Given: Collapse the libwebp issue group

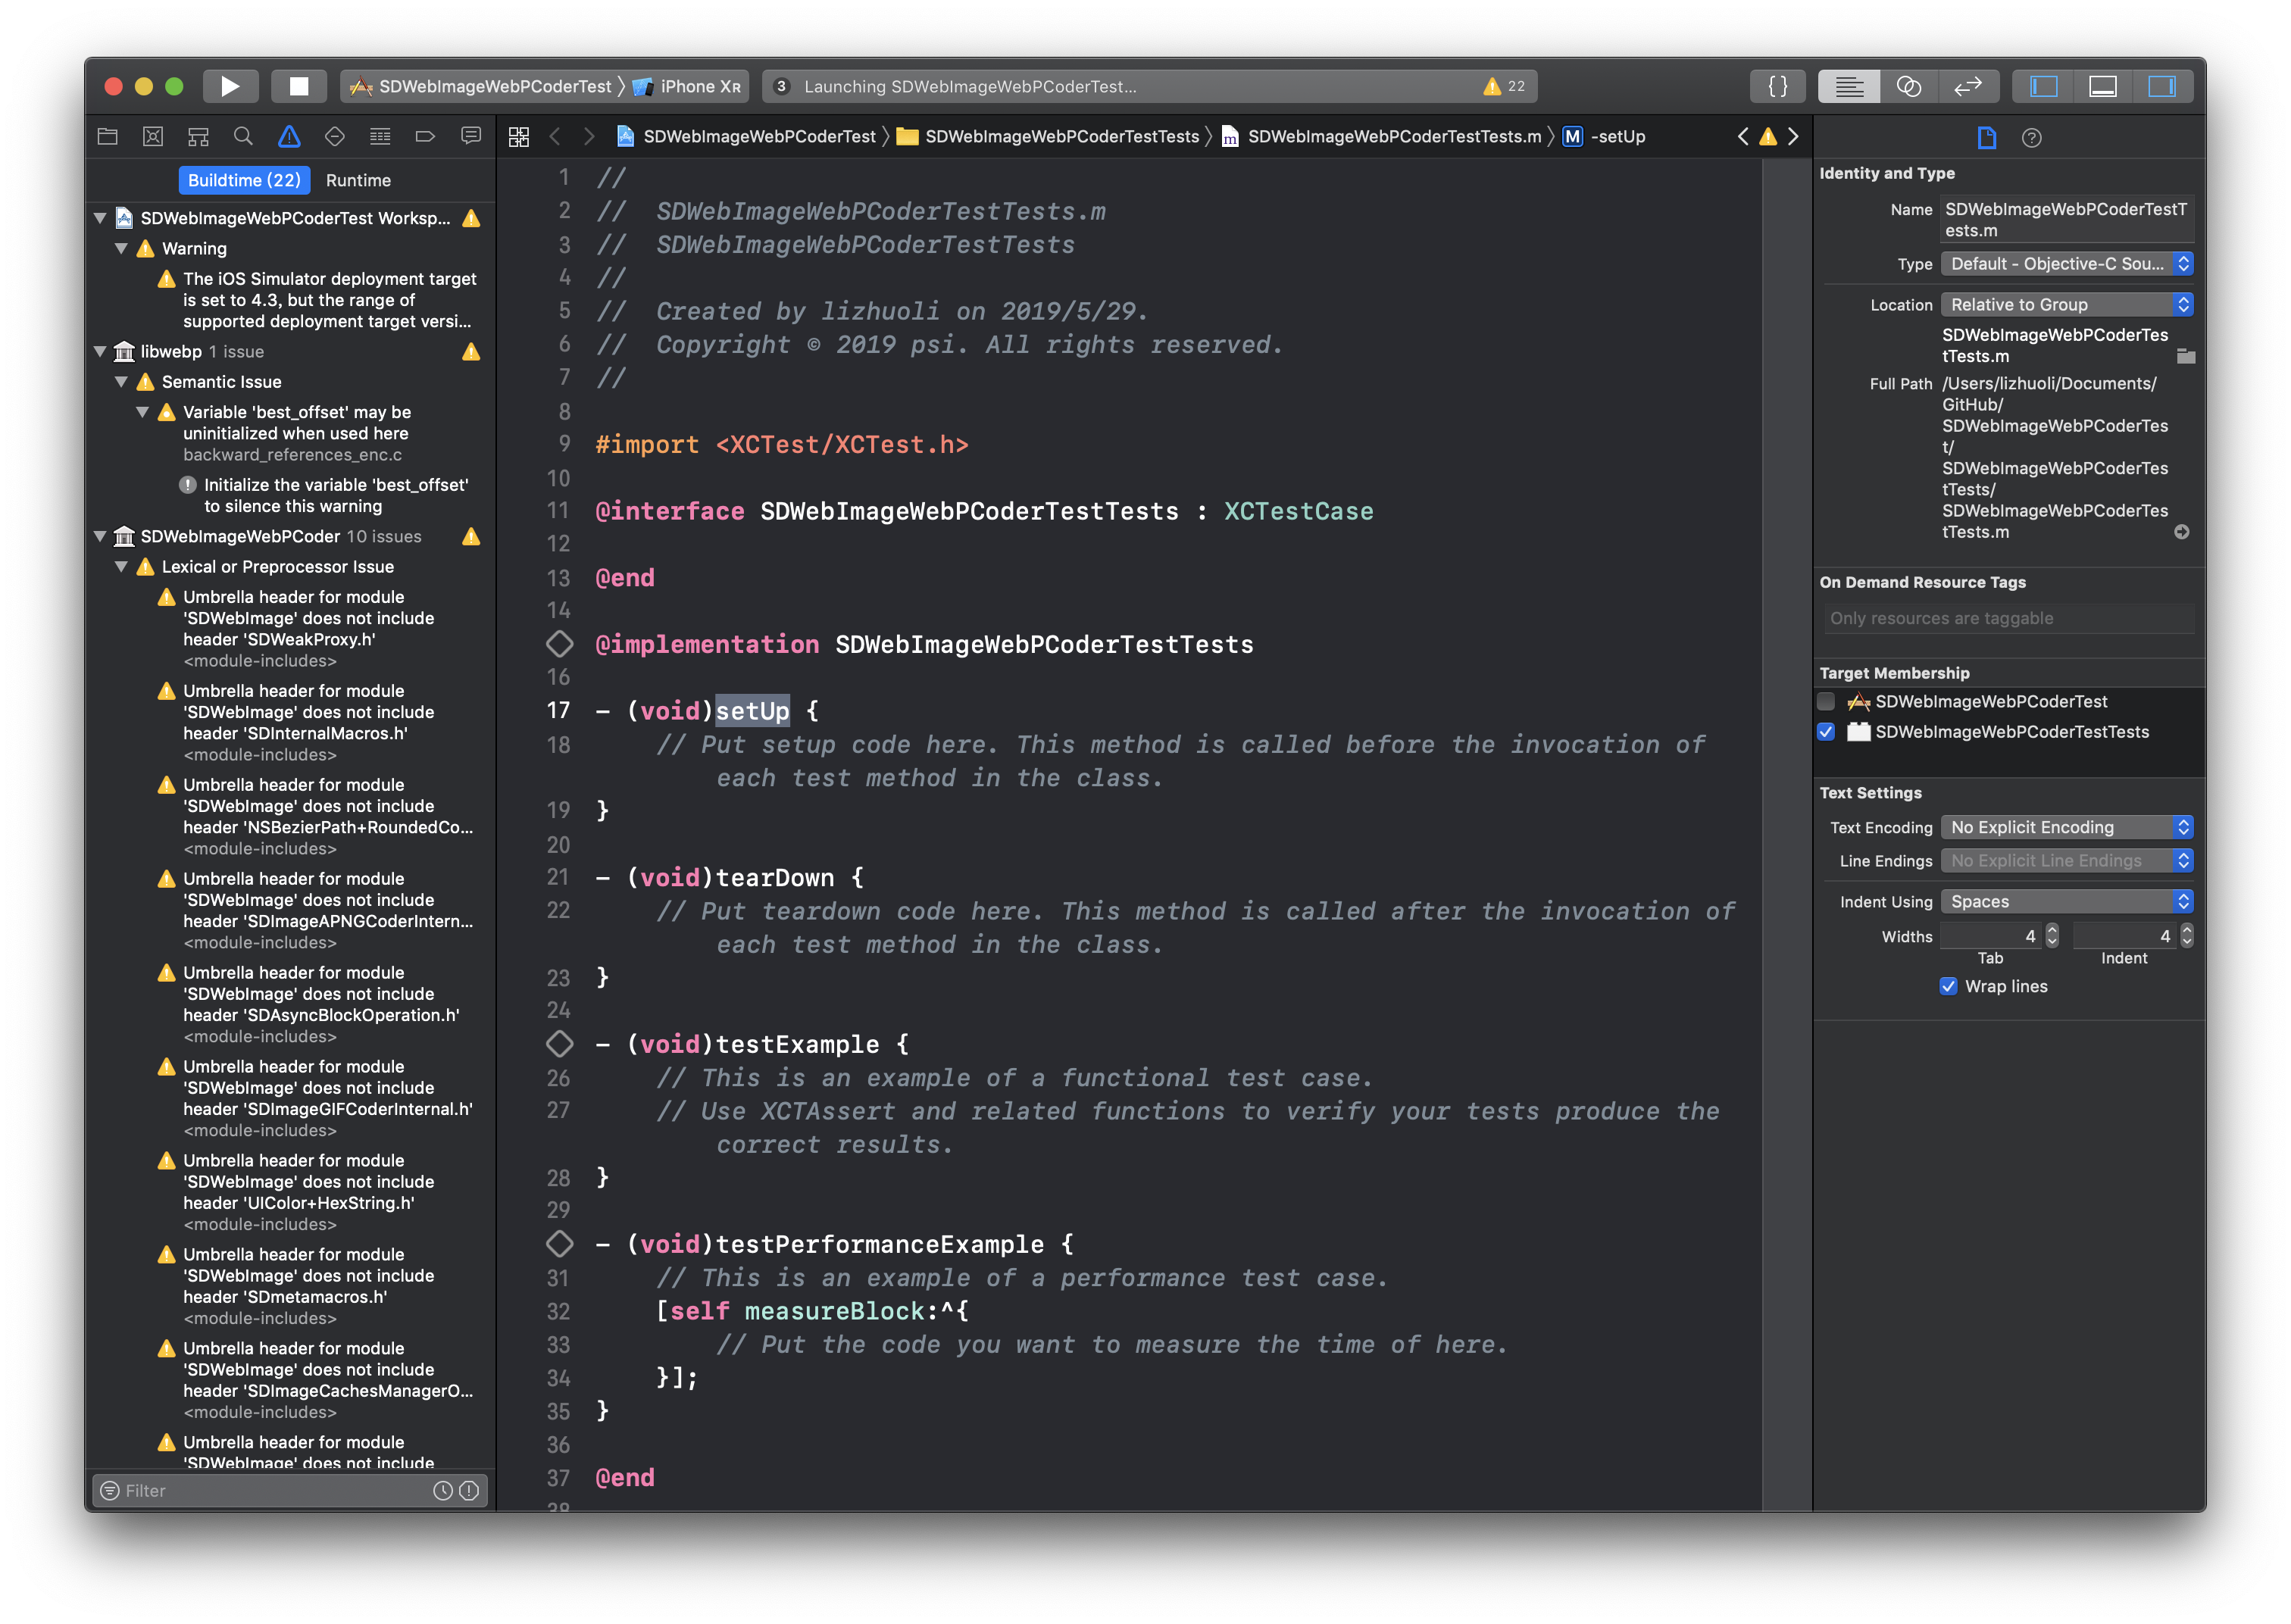Looking at the screenshot, I should coord(100,352).
